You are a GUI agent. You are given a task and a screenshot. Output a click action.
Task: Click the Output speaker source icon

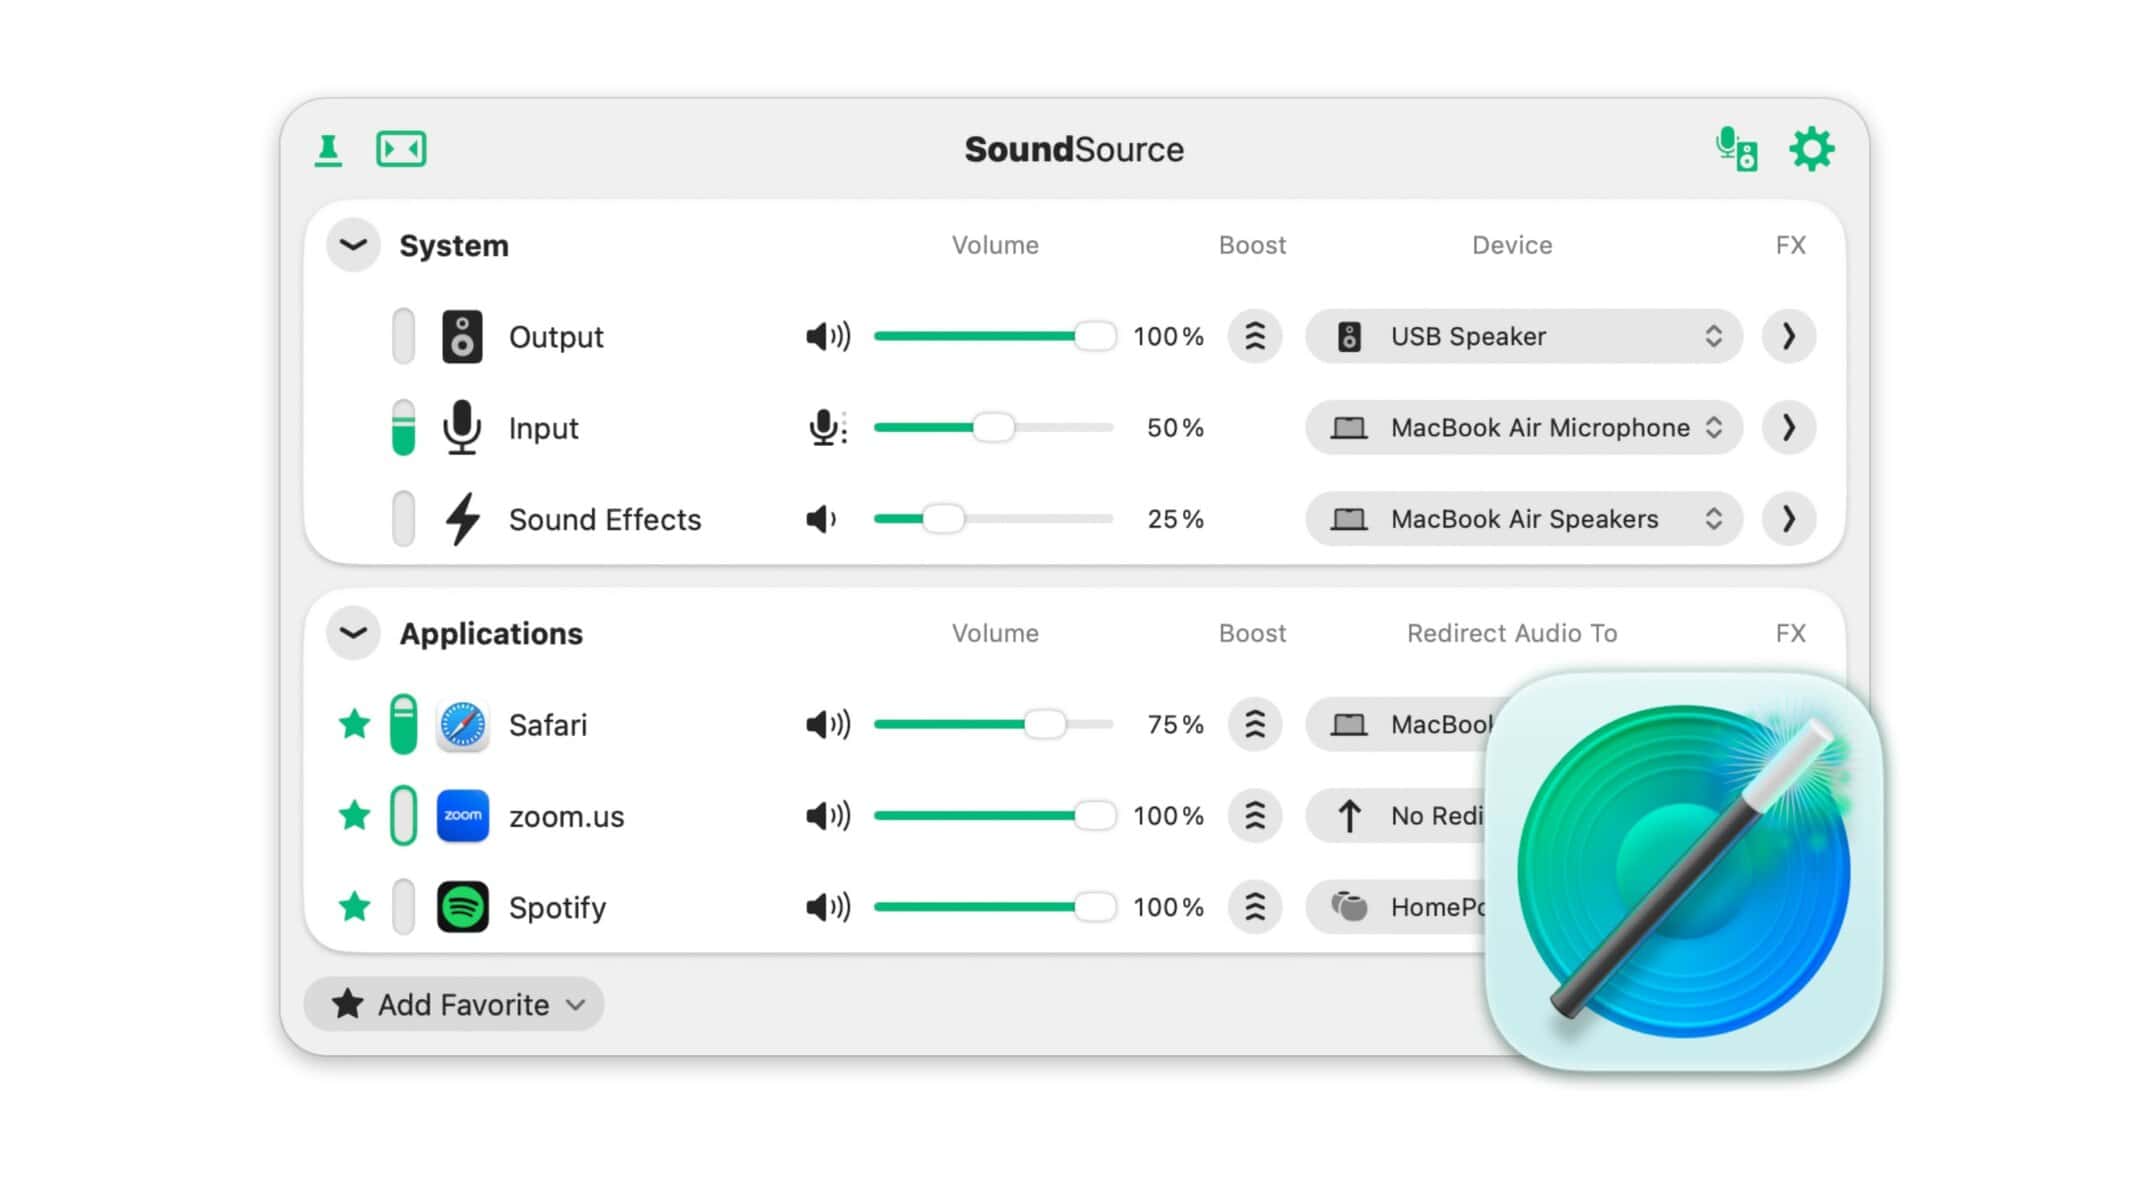462,337
